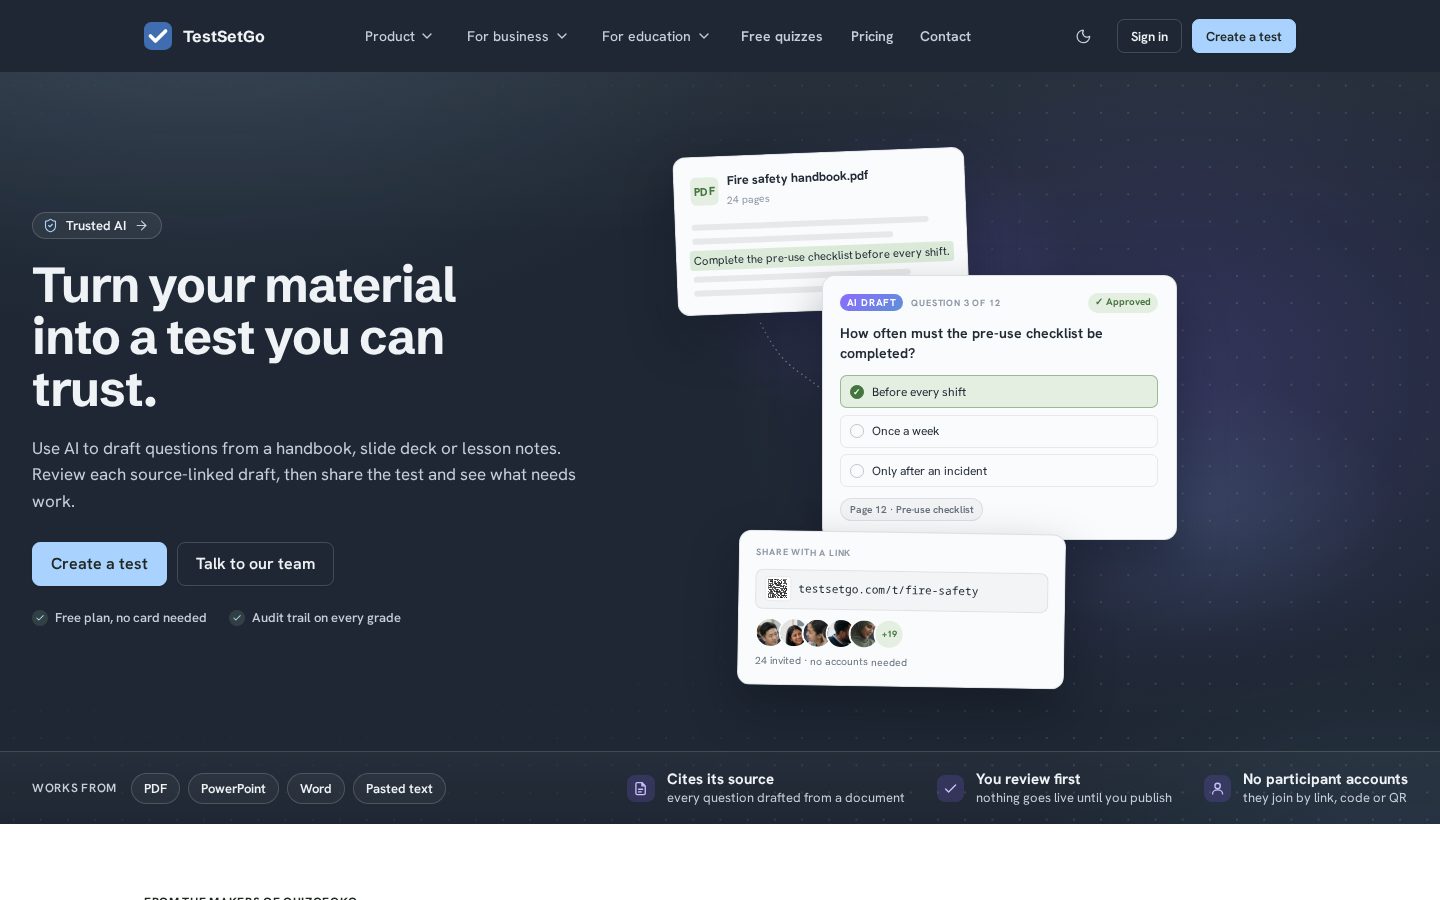
Task: Click the QR code icon beside share link
Action: [x=777, y=589]
